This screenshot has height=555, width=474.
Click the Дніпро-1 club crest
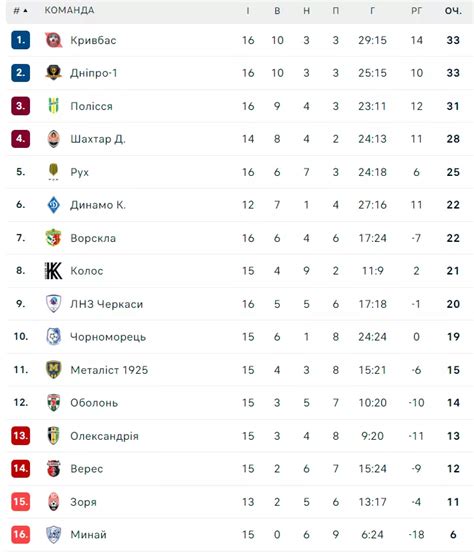pyautogui.click(x=53, y=73)
